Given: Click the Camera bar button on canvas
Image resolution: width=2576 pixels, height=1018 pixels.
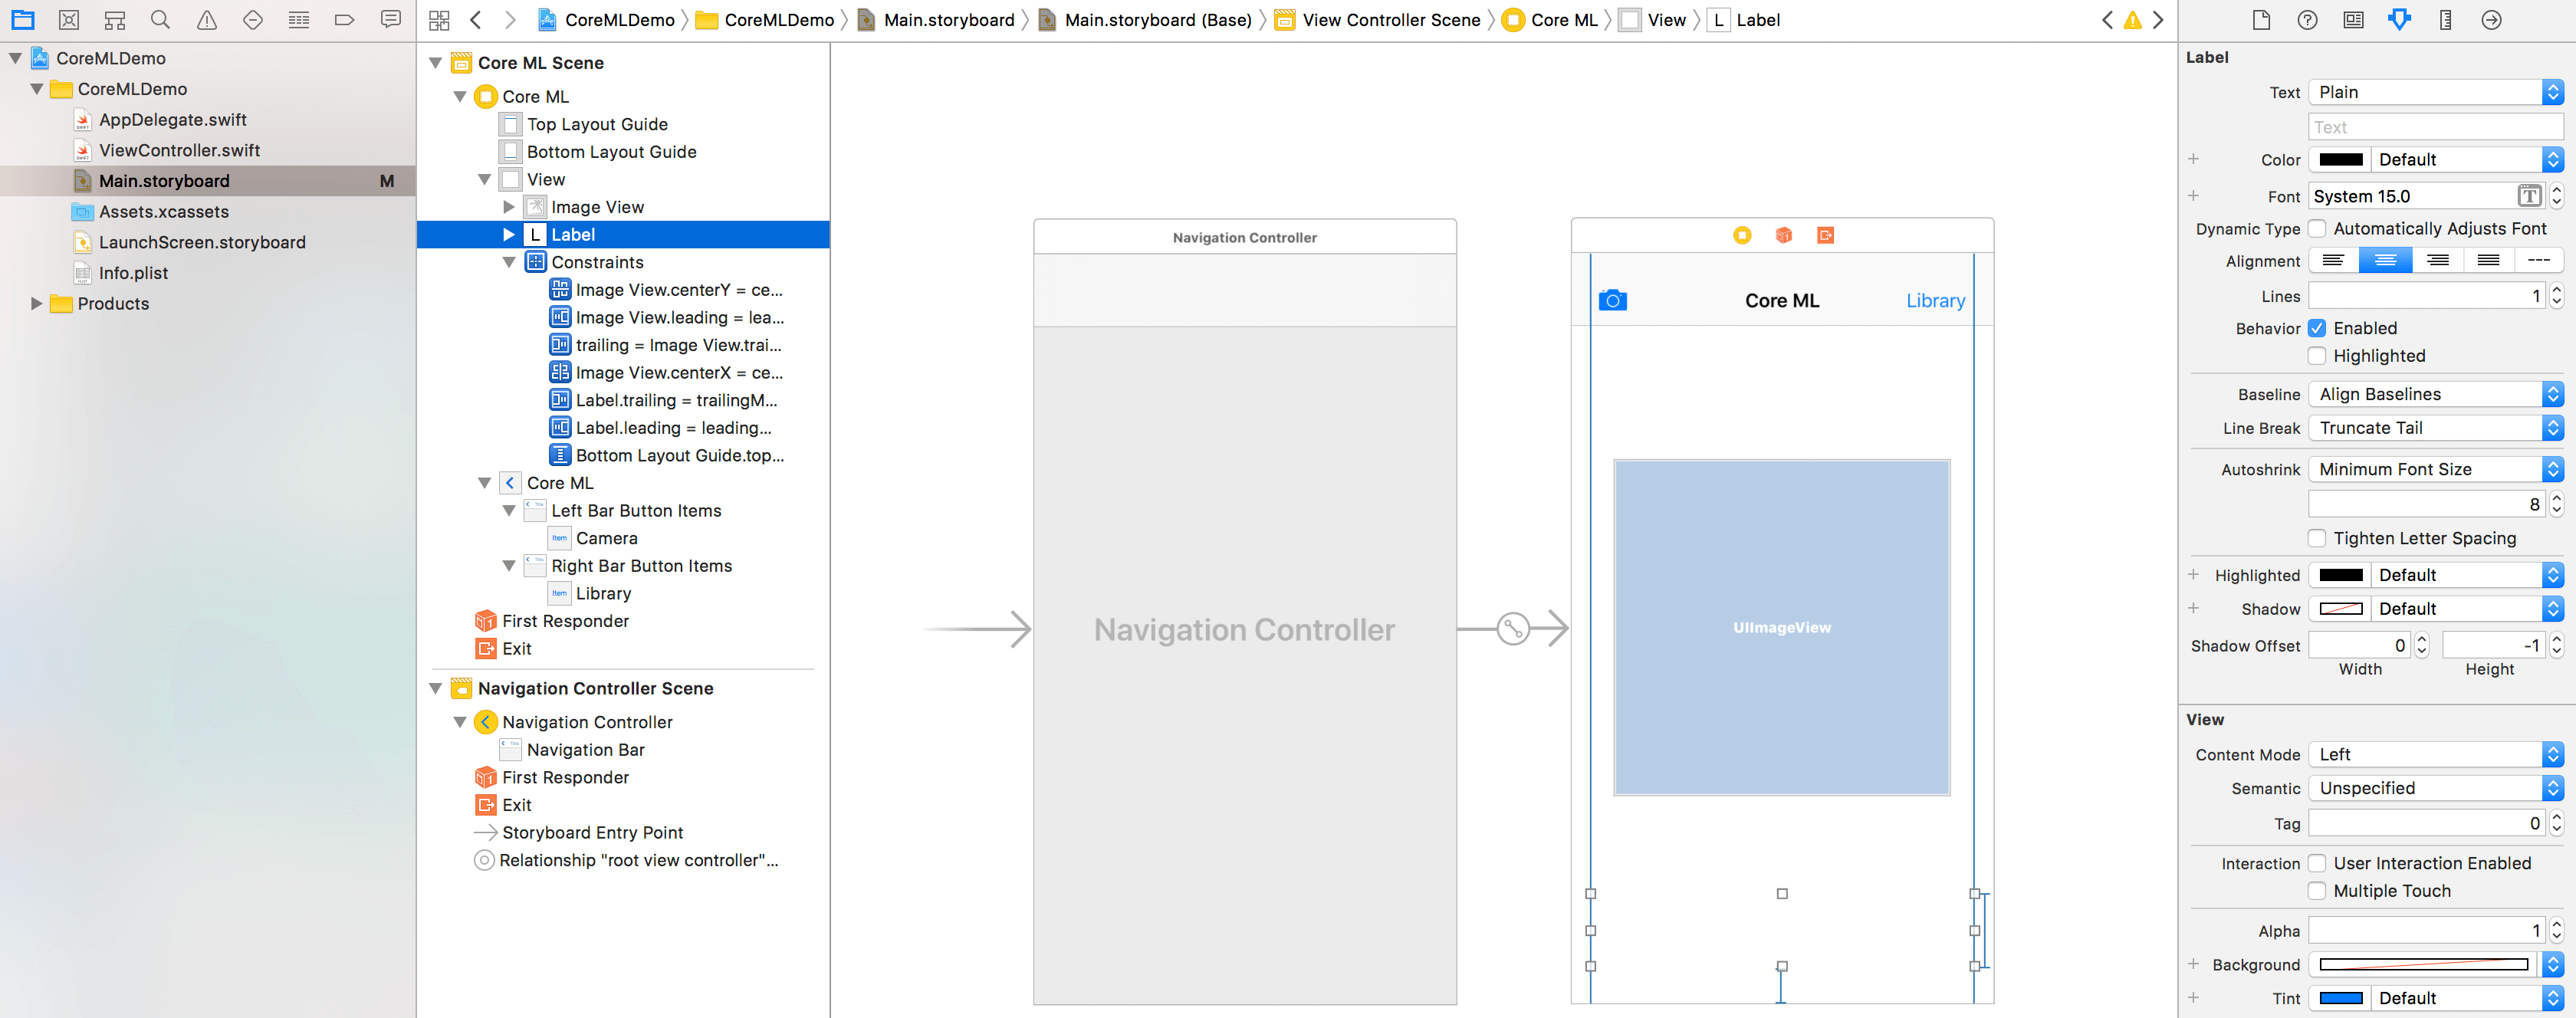Looking at the screenshot, I should [1612, 300].
